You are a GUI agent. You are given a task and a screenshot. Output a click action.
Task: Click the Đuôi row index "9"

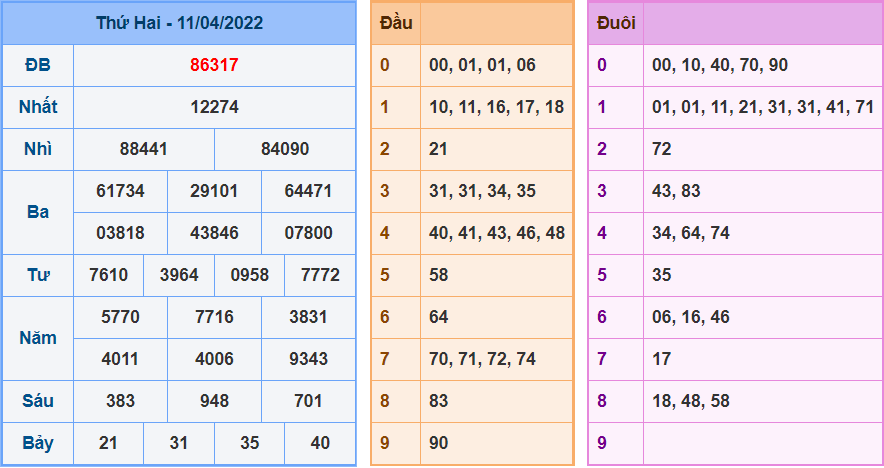point(602,443)
